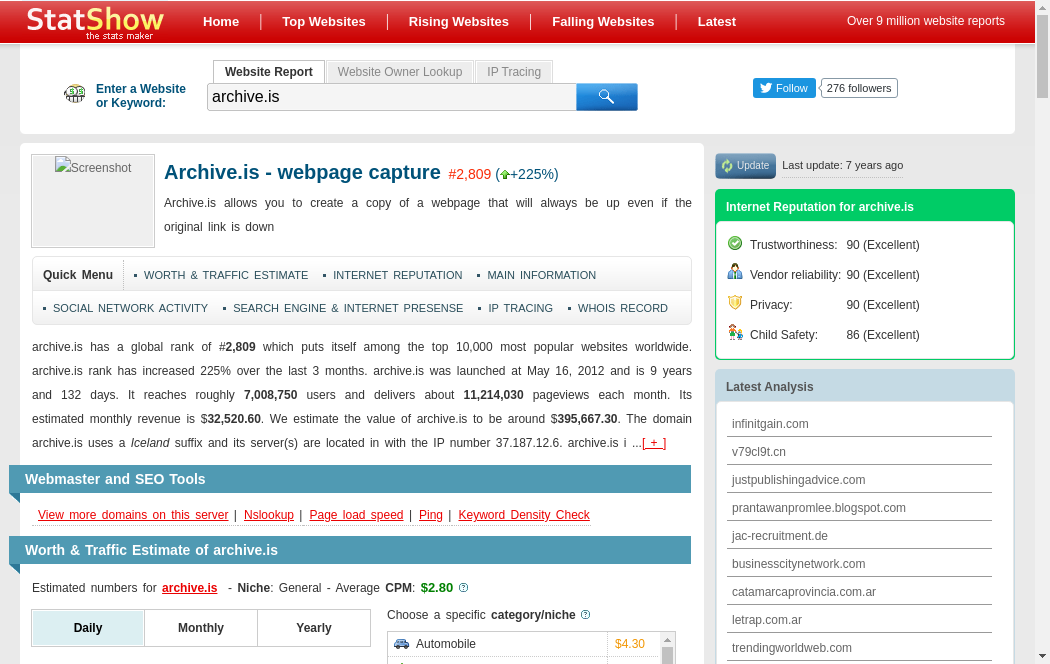Screen dimensions: 1050x664
Task: Click the Trustworthiness green check icon
Action: tap(735, 243)
